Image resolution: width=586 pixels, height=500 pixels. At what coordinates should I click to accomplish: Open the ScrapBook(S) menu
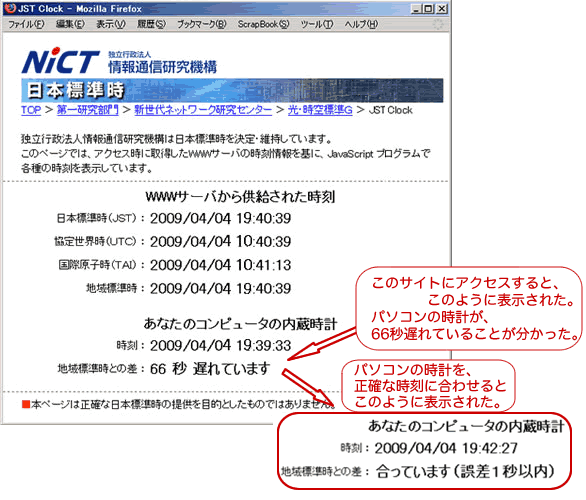tap(263, 24)
